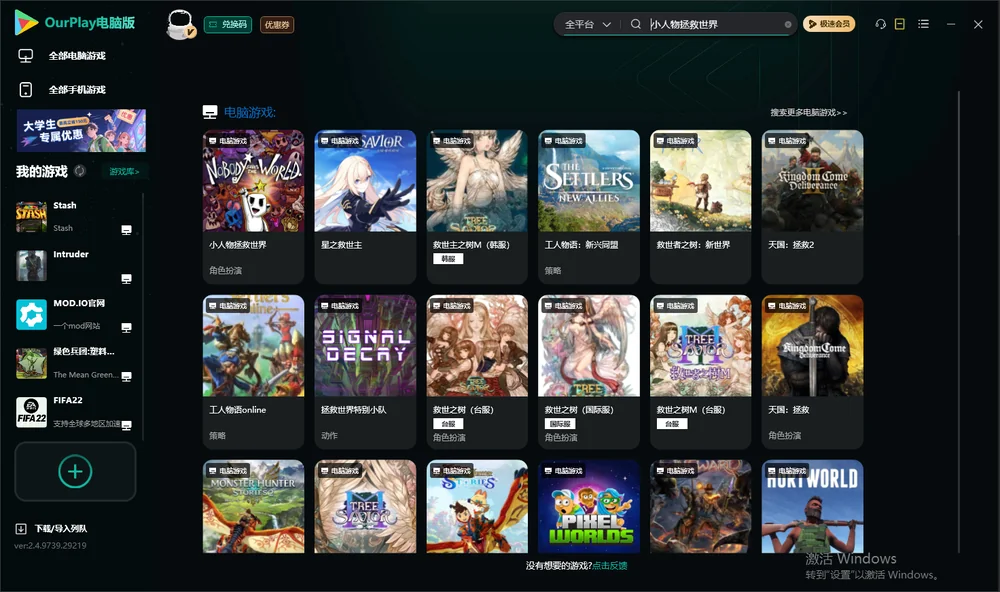The image size is (1000, 592).
Task: Clear the search box text
Action: click(x=788, y=25)
